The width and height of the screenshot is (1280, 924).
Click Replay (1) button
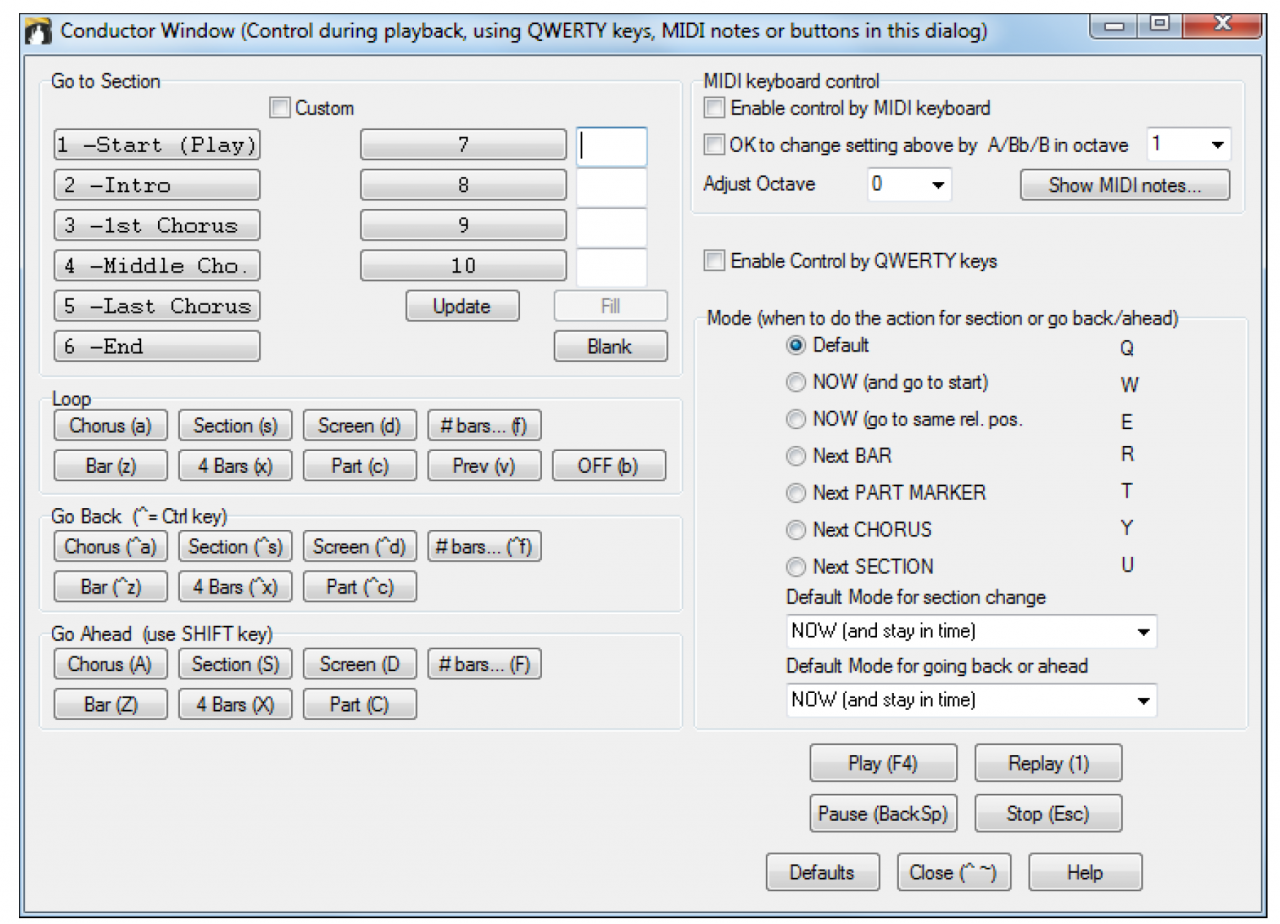[1048, 763]
